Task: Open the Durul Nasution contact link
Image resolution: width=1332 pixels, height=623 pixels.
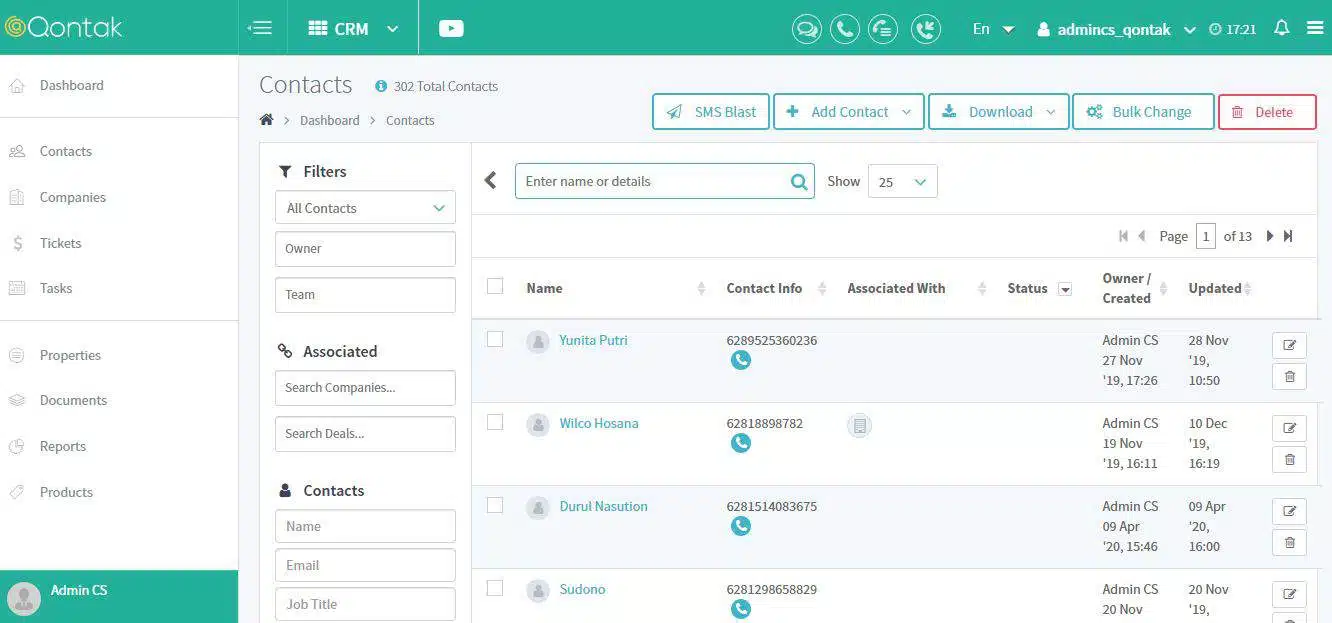Action: [x=603, y=506]
